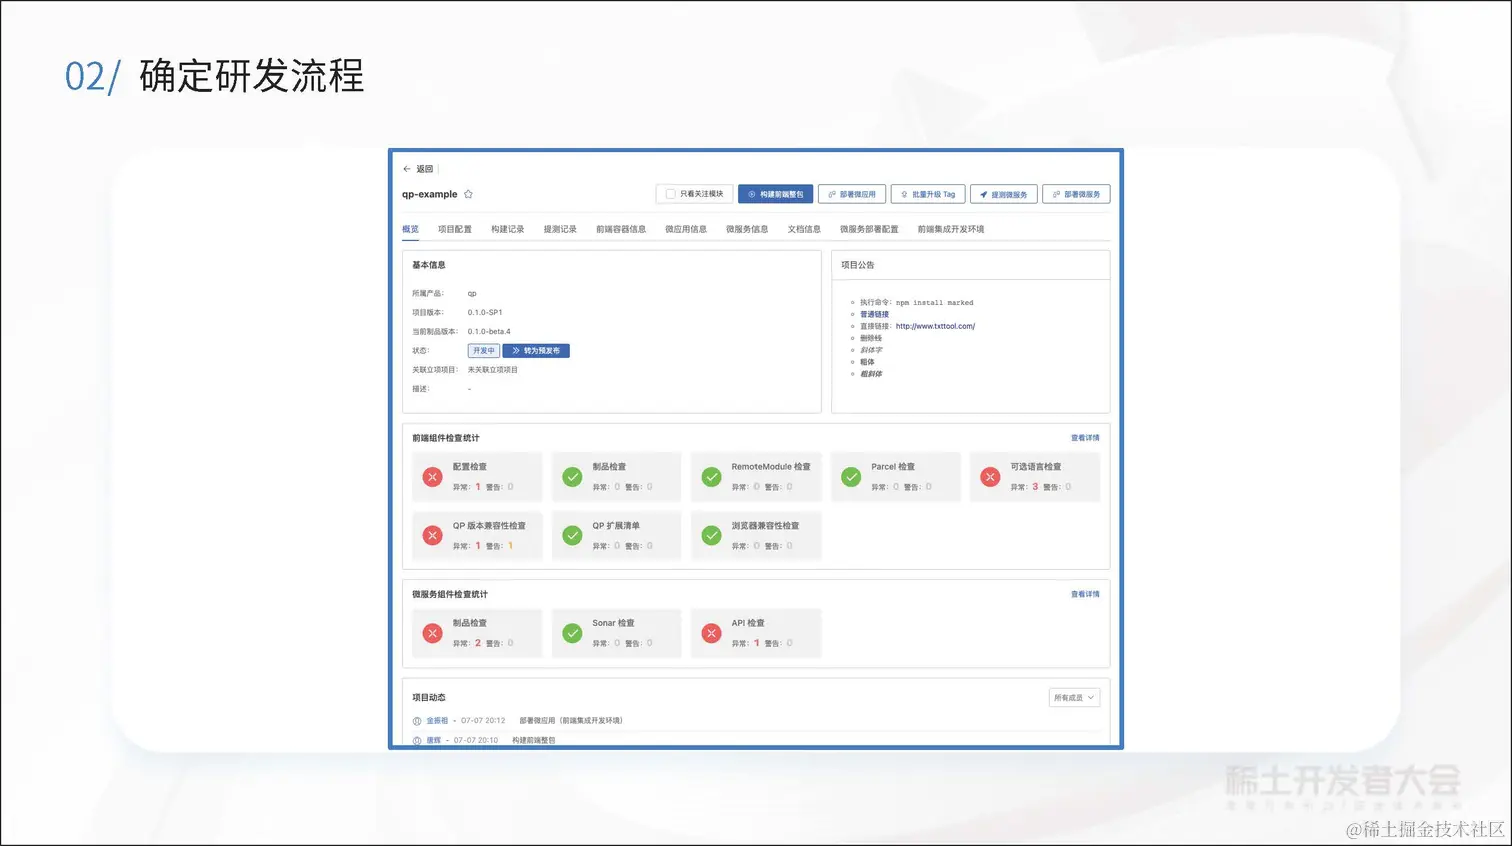Click the 批量升级 Tag button
Image resolution: width=1512 pixels, height=846 pixels.
[x=928, y=194]
